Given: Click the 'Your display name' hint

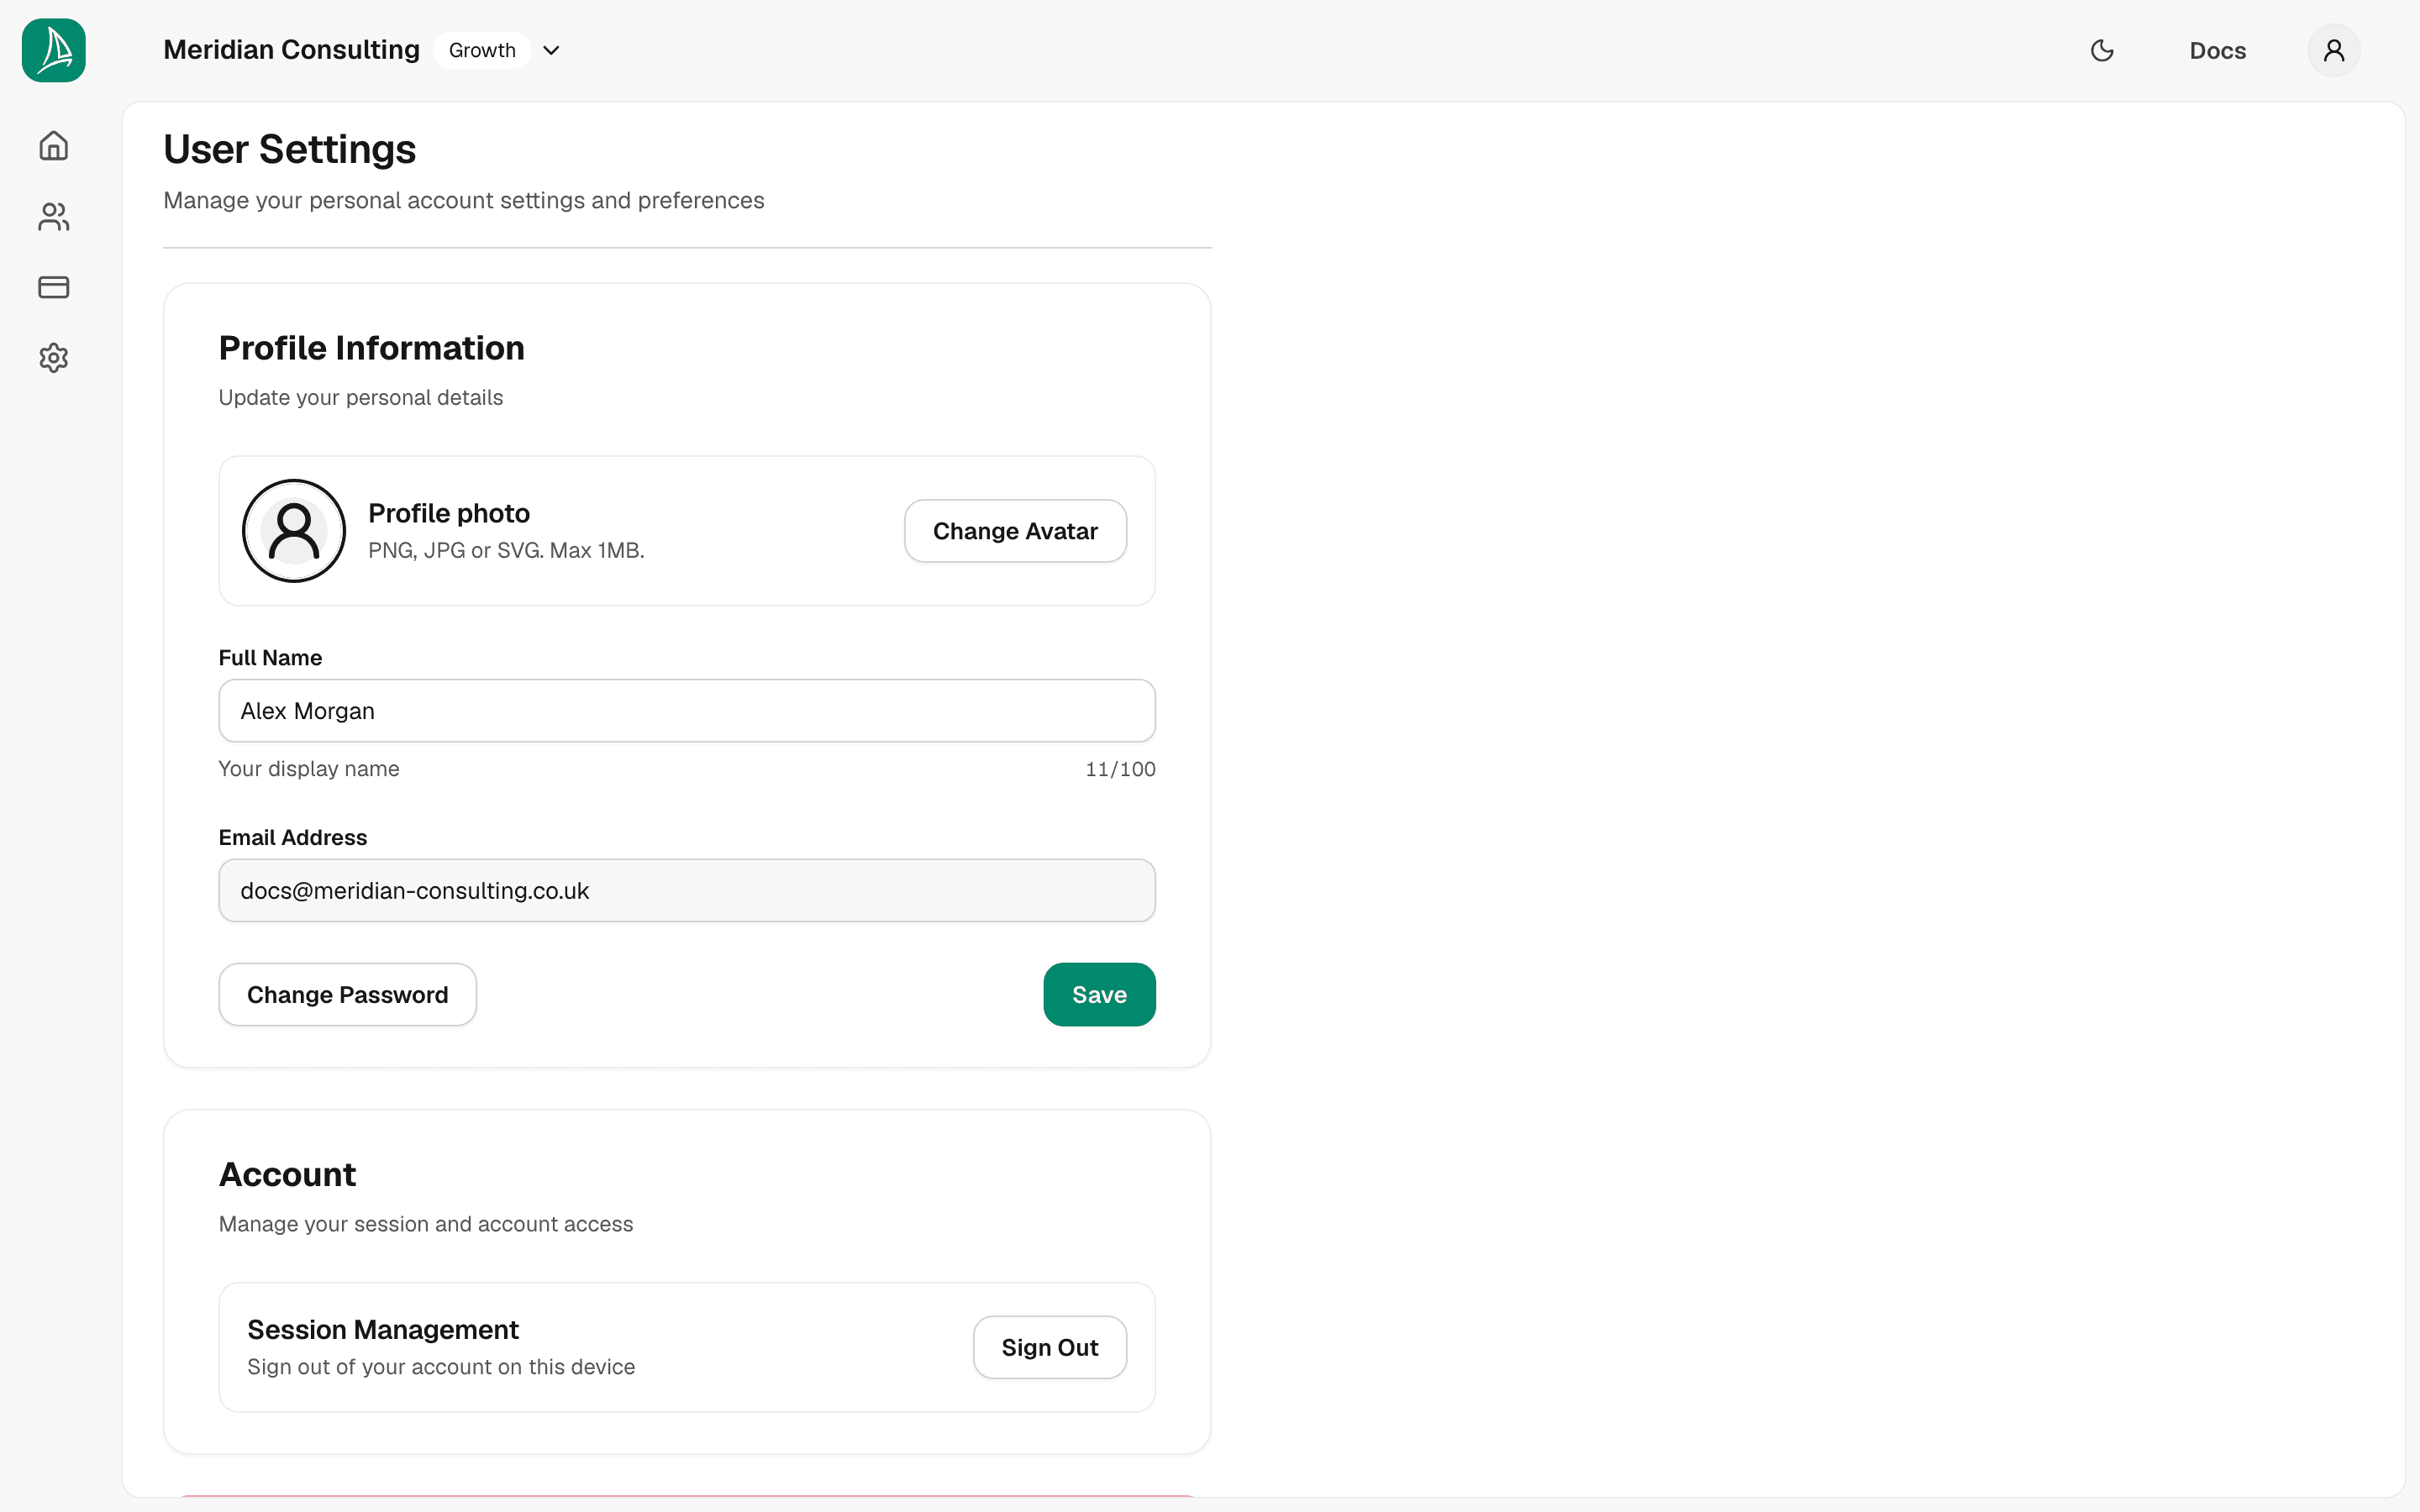Looking at the screenshot, I should click(309, 769).
